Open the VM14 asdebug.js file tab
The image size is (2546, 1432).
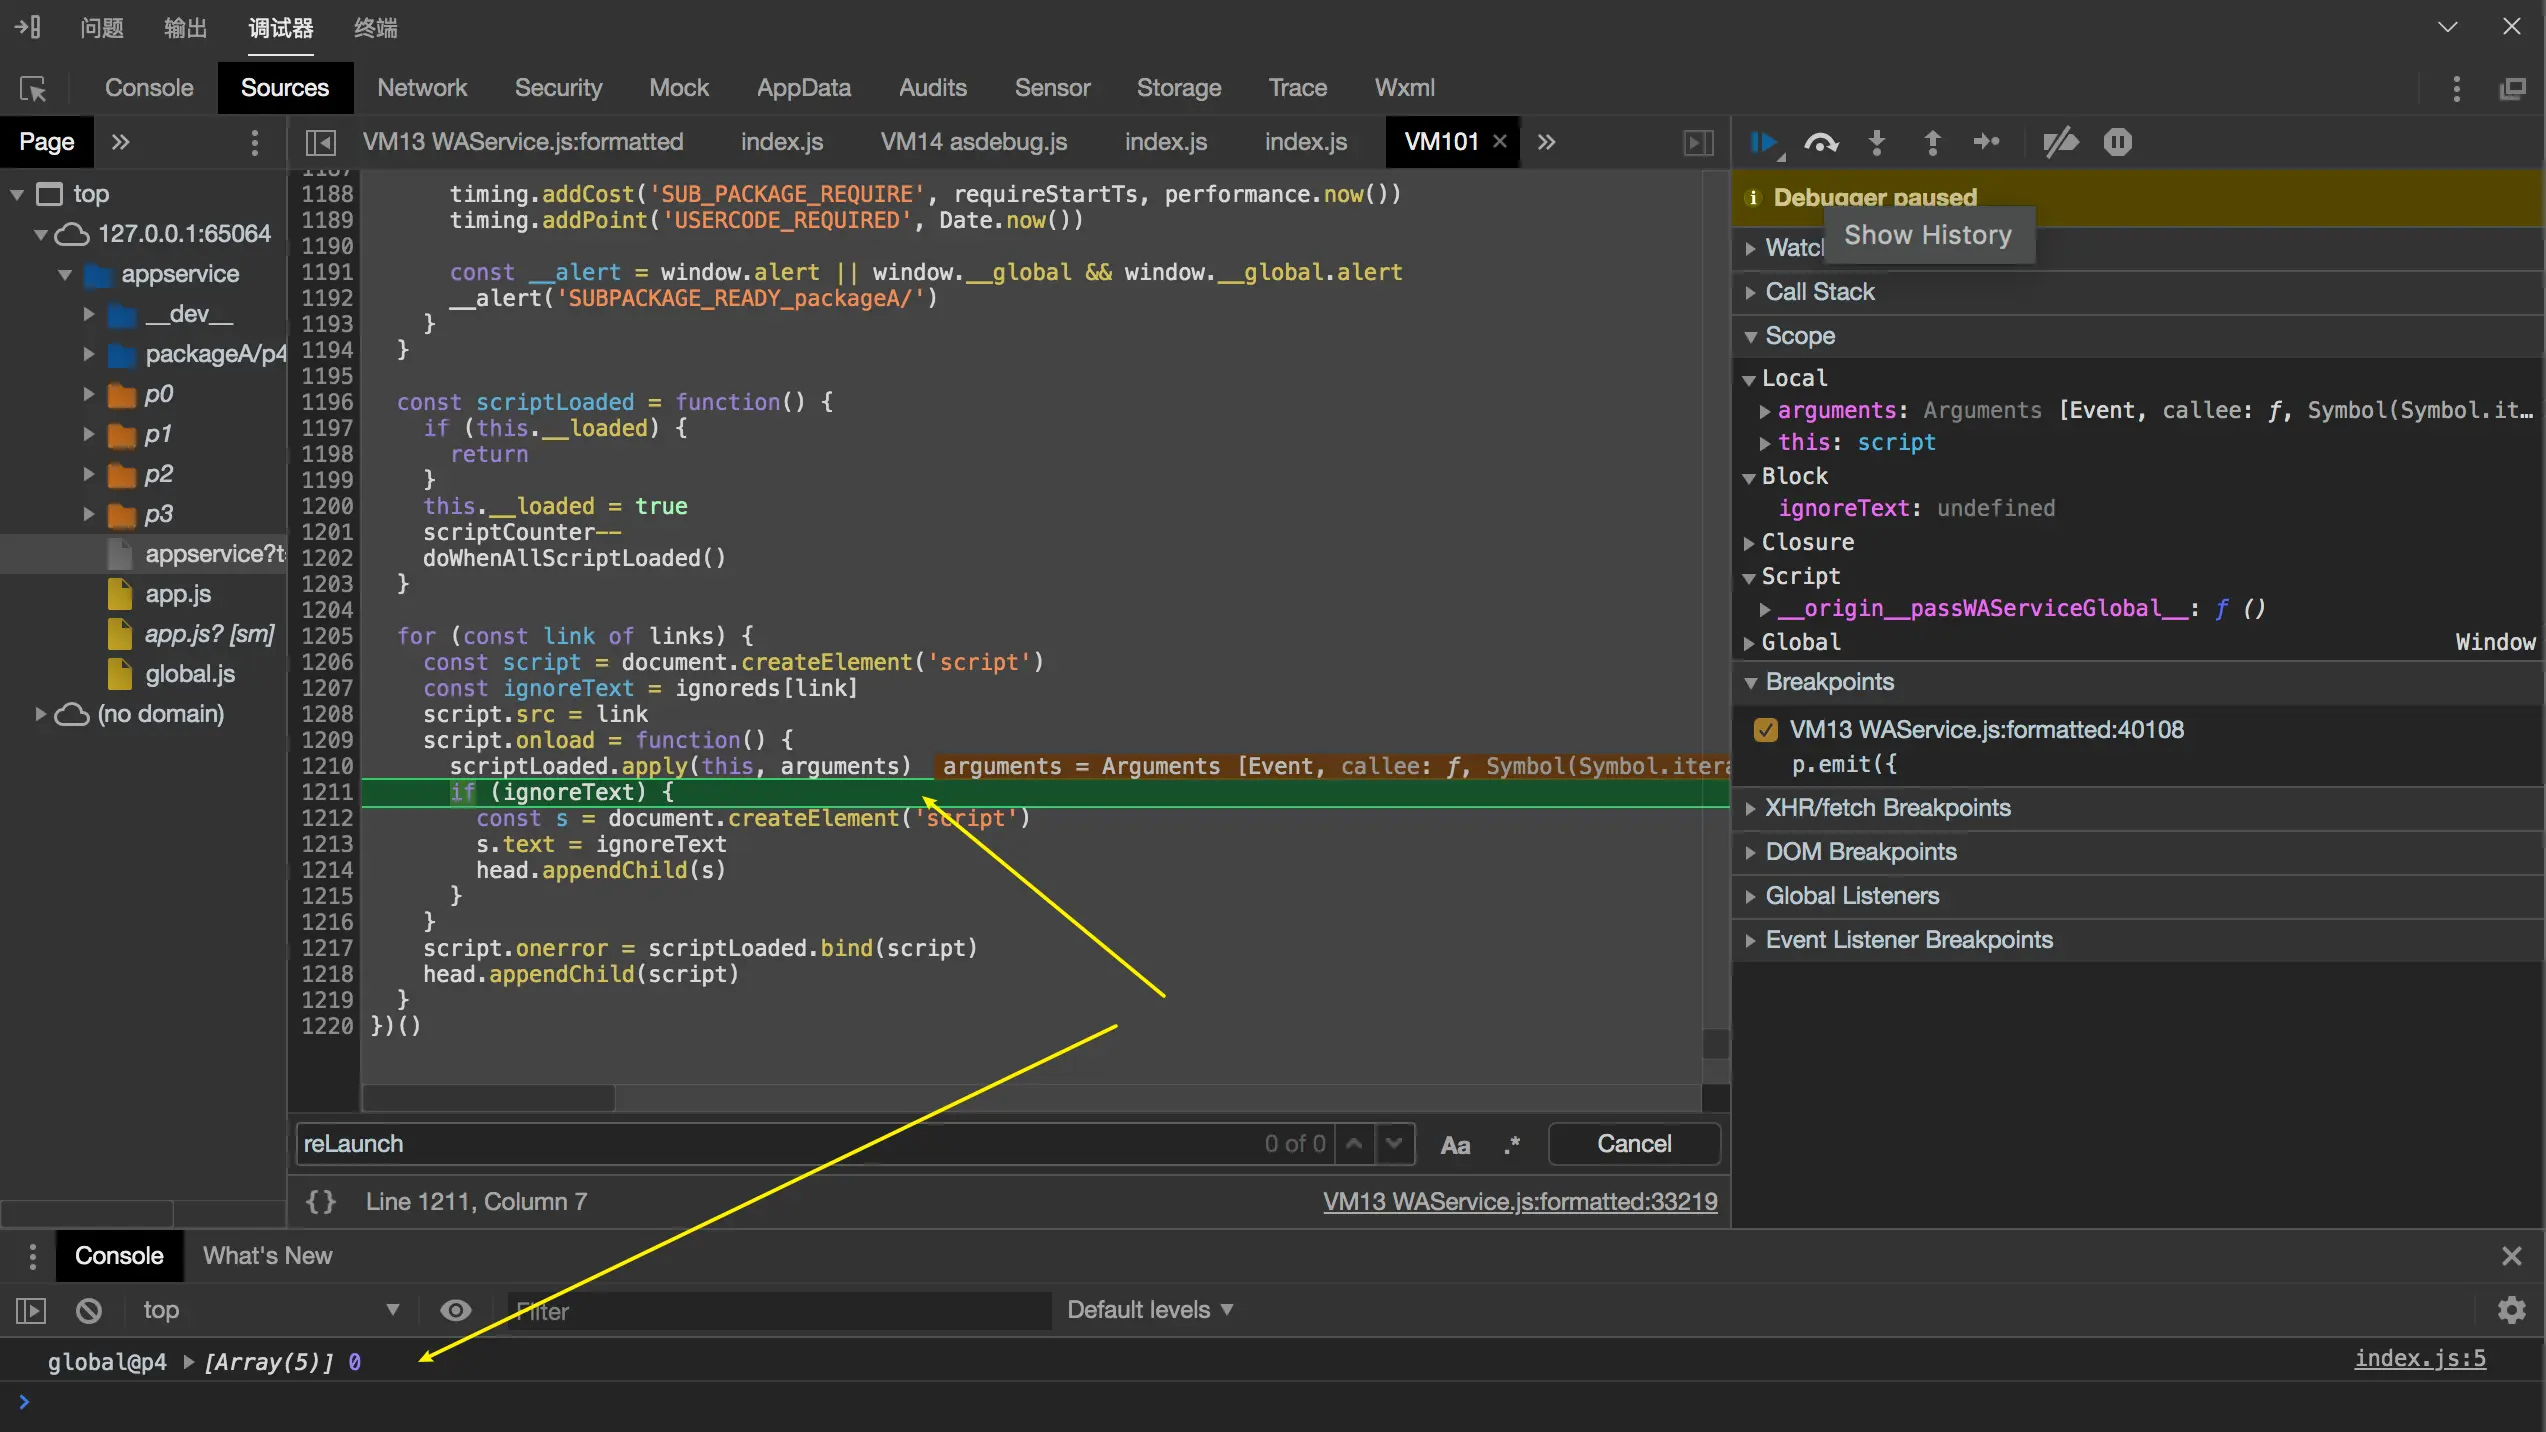coord(973,142)
